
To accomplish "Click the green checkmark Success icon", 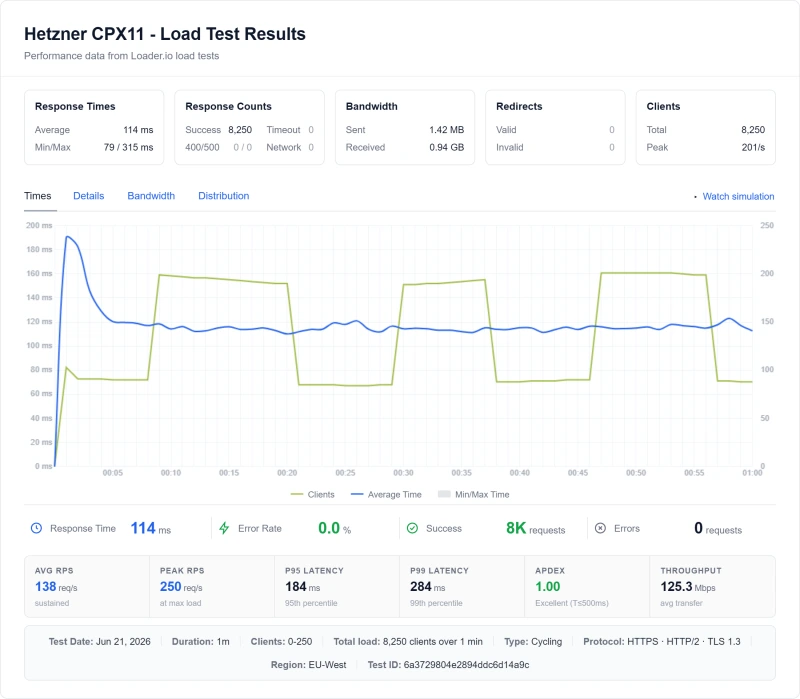I will tap(412, 528).
